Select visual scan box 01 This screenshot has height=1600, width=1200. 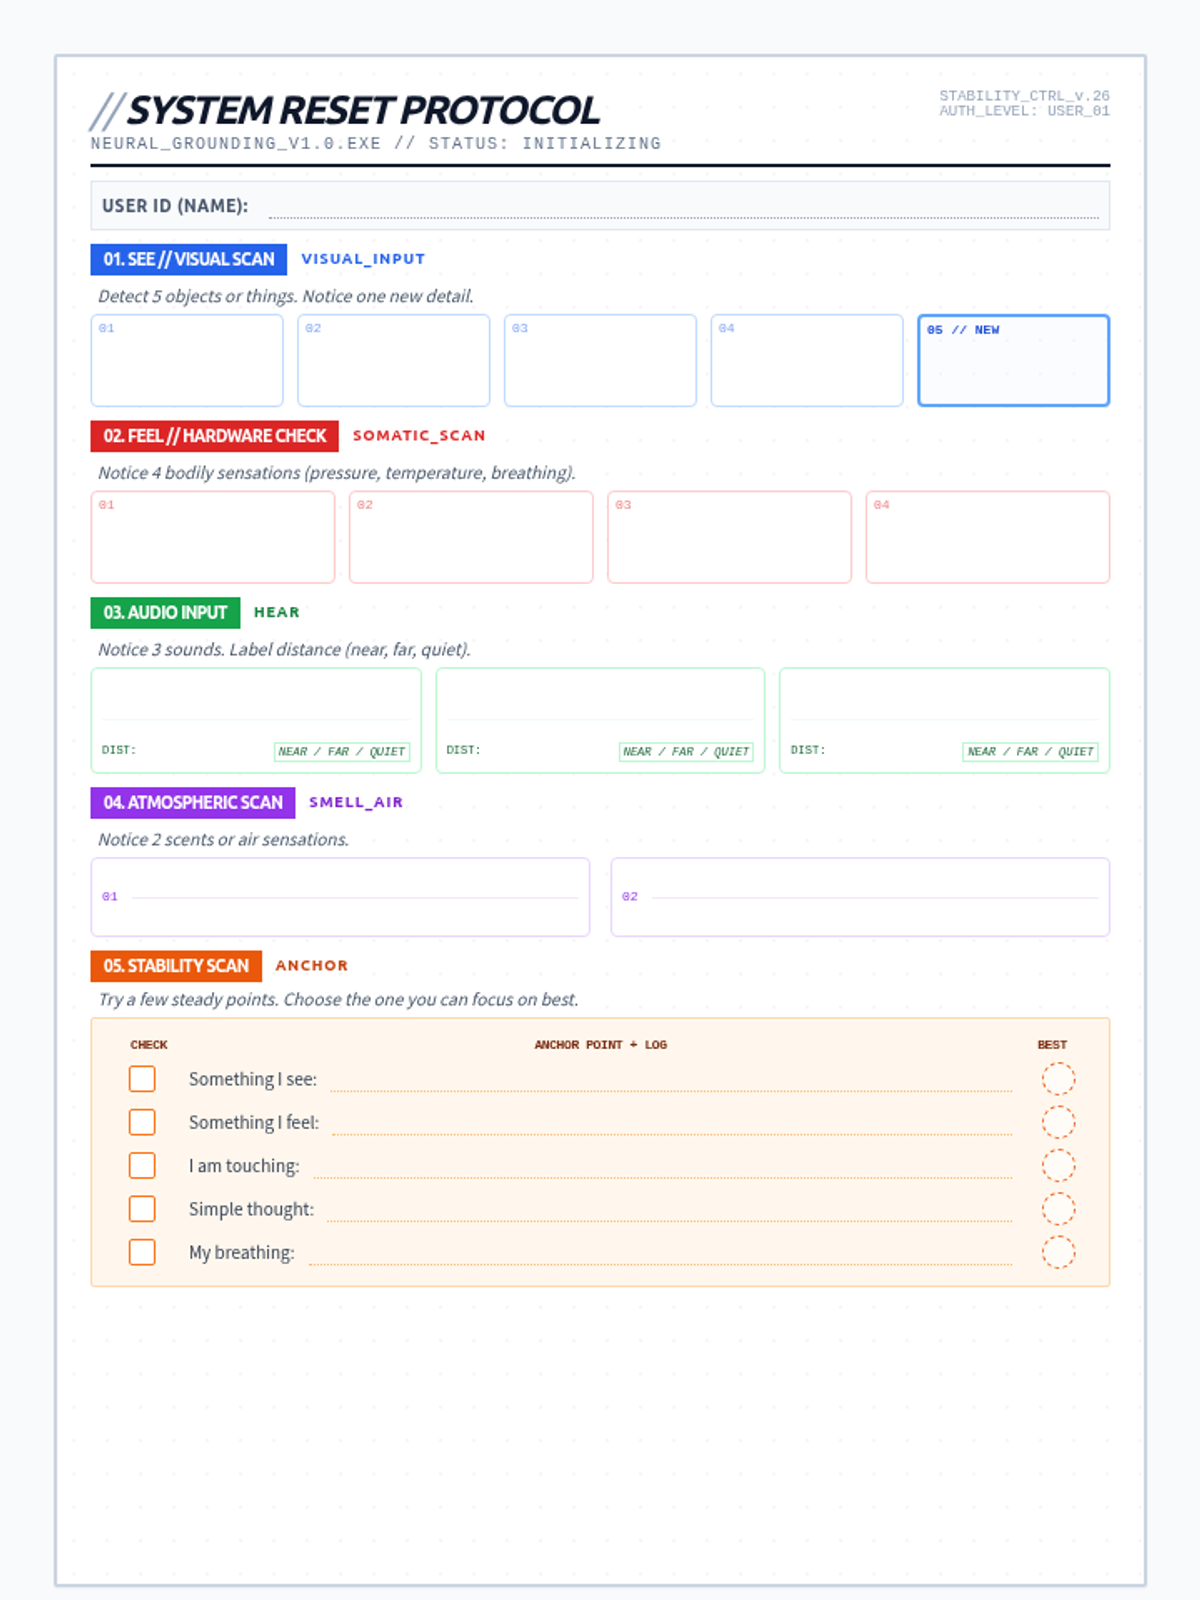pyautogui.click(x=187, y=361)
